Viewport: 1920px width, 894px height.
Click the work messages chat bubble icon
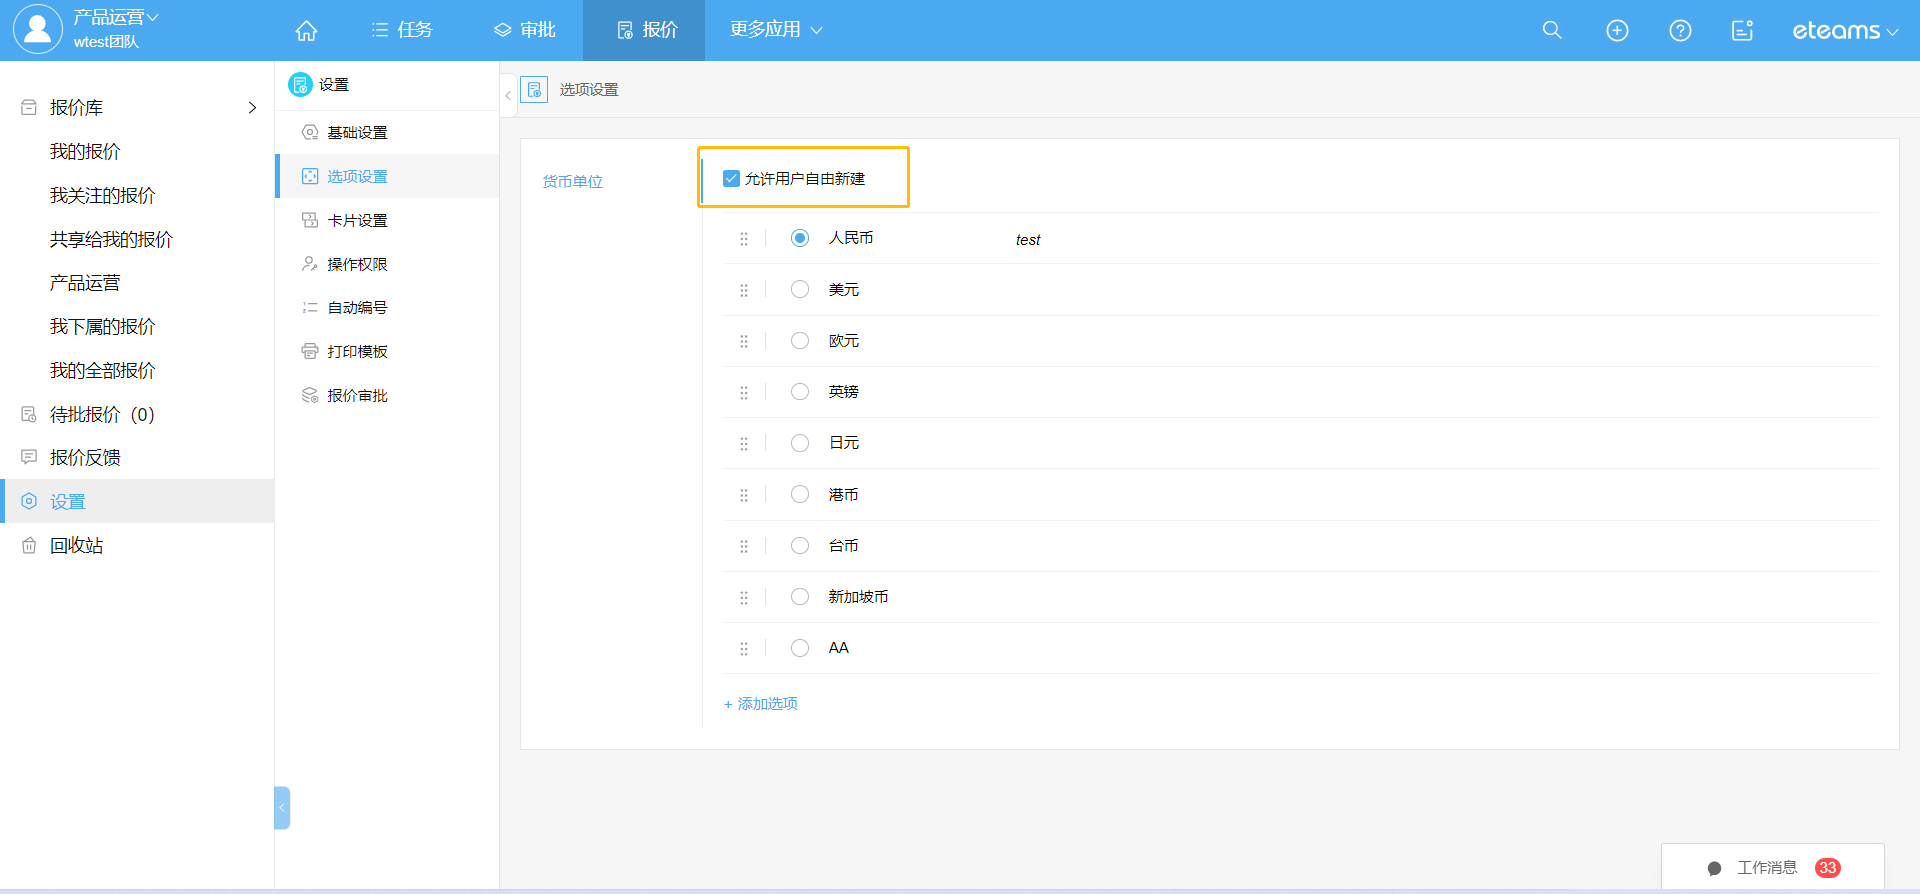tap(1714, 868)
